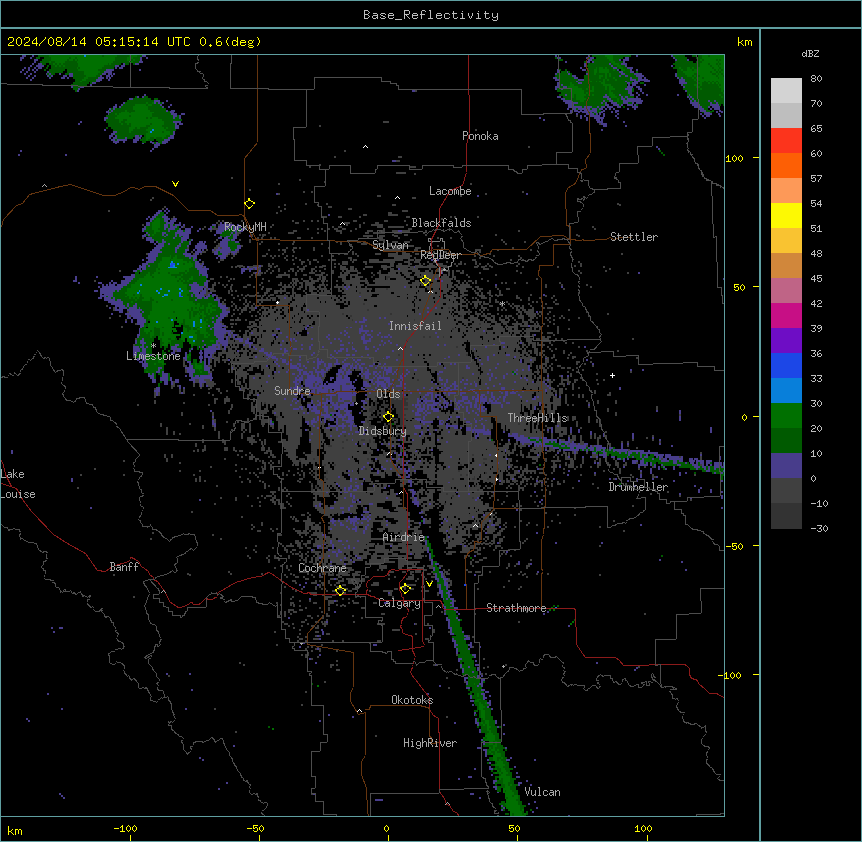Select the dBZ legend heading
This screenshot has width=862, height=842.
pyautogui.click(x=810, y=54)
